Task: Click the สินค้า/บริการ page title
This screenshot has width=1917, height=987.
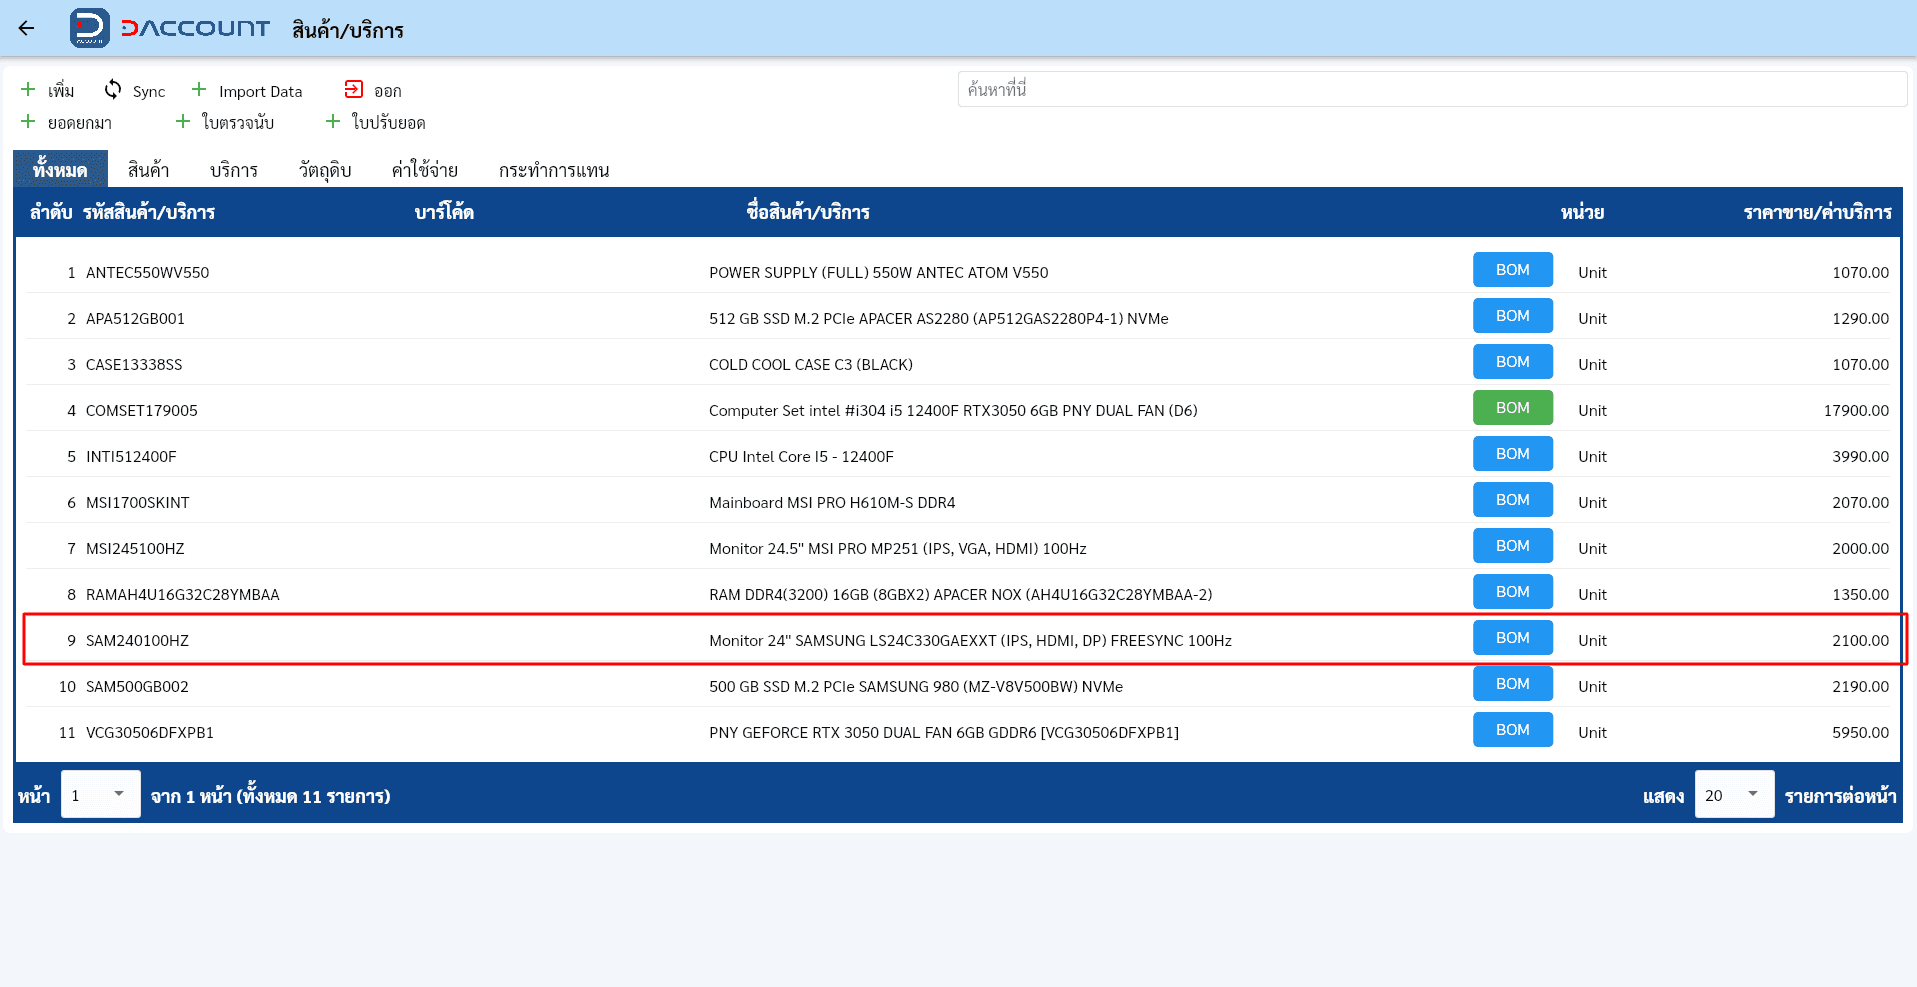Action: tap(348, 30)
